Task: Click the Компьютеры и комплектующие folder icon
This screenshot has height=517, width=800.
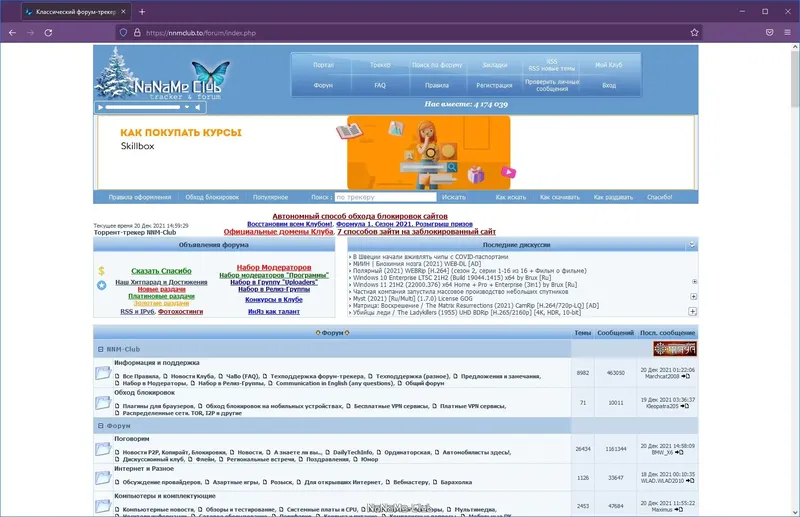Action: [x=103, y=506]
